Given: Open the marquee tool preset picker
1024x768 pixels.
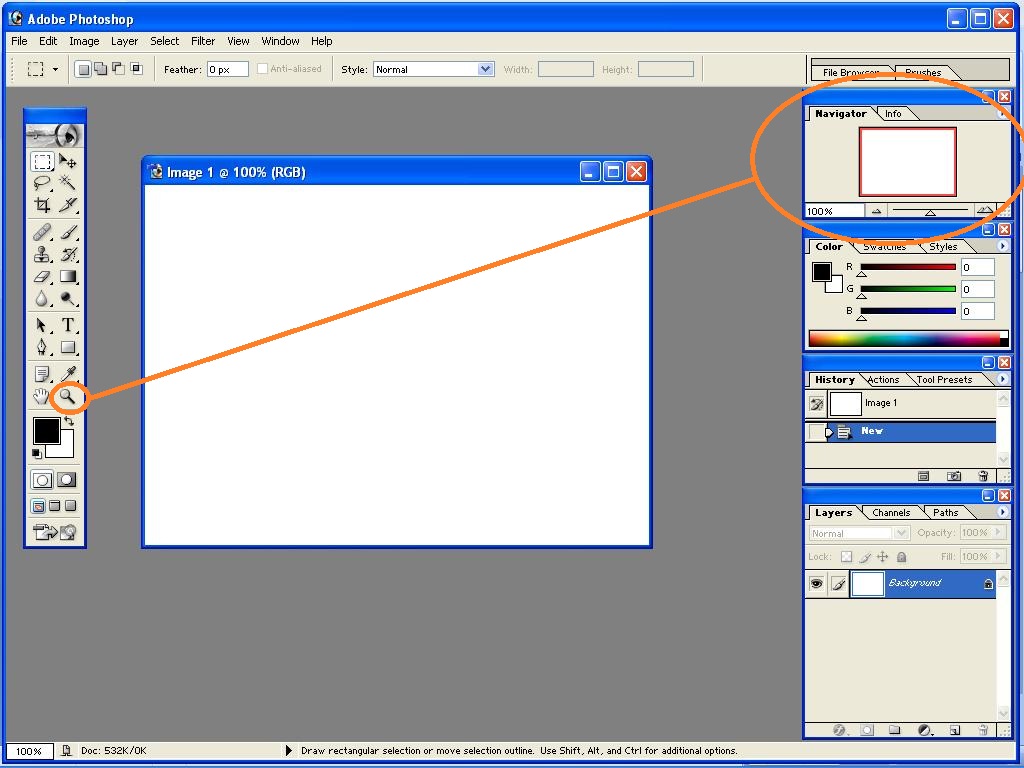Looking at the screenshot, I should 55,69.
